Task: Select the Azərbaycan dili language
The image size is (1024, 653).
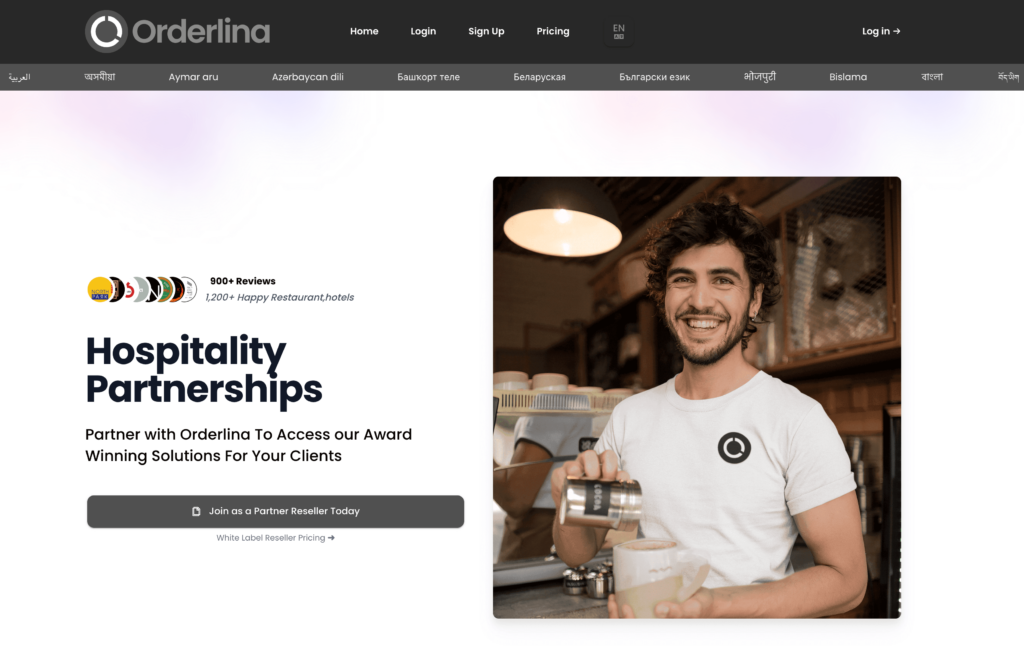Action: tap(308, 77)
